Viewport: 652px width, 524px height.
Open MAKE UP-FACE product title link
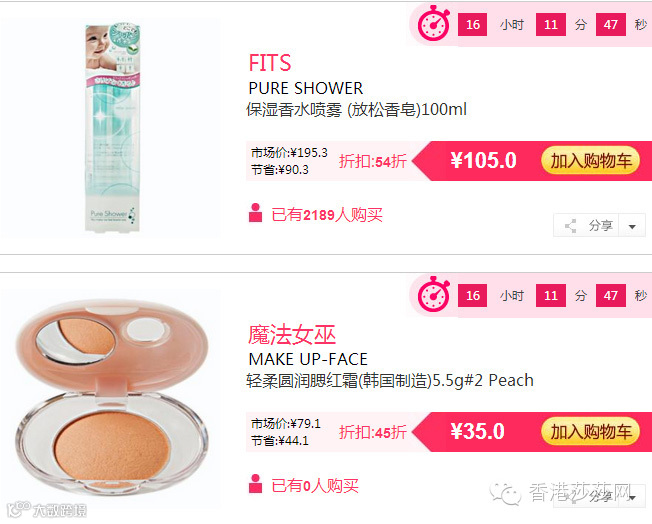pyautogui.click(x=308, y=359)
